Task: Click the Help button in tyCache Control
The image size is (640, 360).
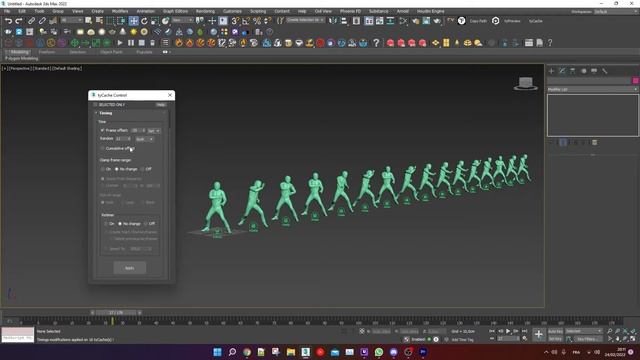Action: click(x=161, y=105)
